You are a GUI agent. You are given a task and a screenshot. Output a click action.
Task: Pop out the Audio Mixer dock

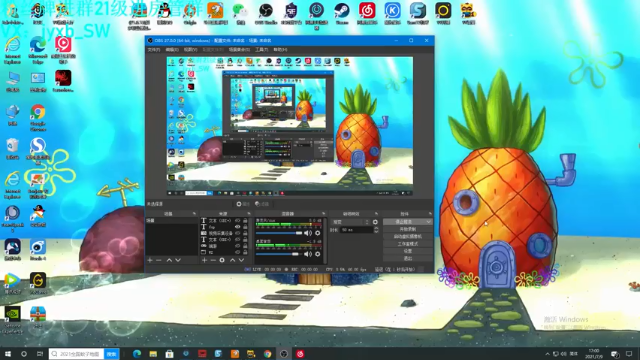coord(323,213)
